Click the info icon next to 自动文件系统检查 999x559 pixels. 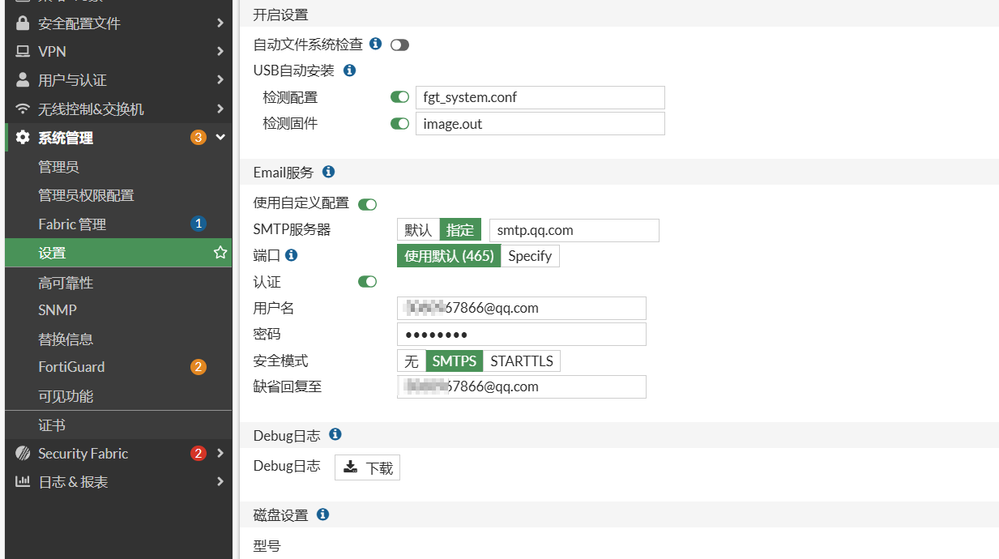coord(376,44)
